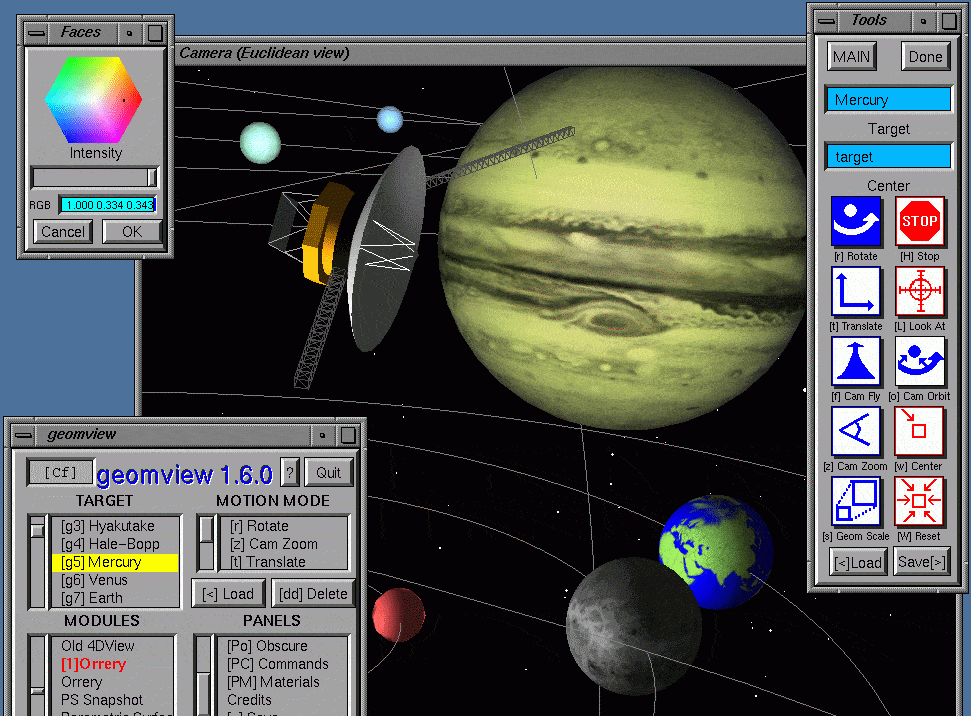Open the geomview window menu button
Viewport: 971px width, 716px height.
coord(24,435)
